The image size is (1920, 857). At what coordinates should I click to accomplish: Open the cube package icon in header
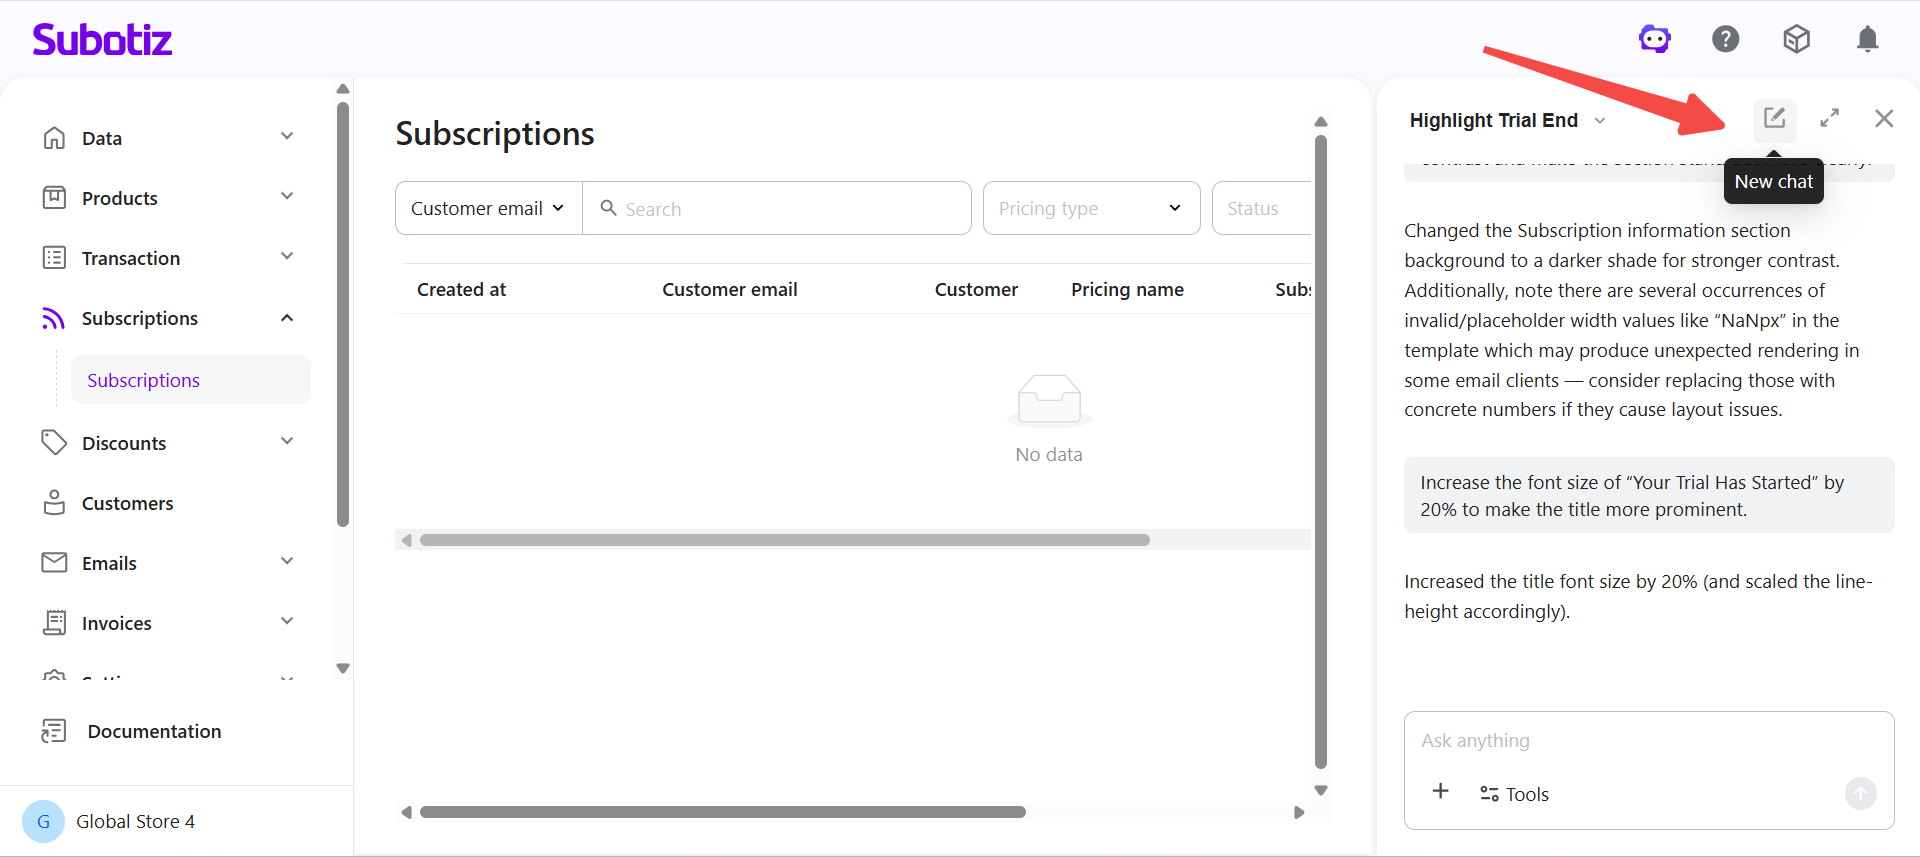click(x=1796, y=39)
